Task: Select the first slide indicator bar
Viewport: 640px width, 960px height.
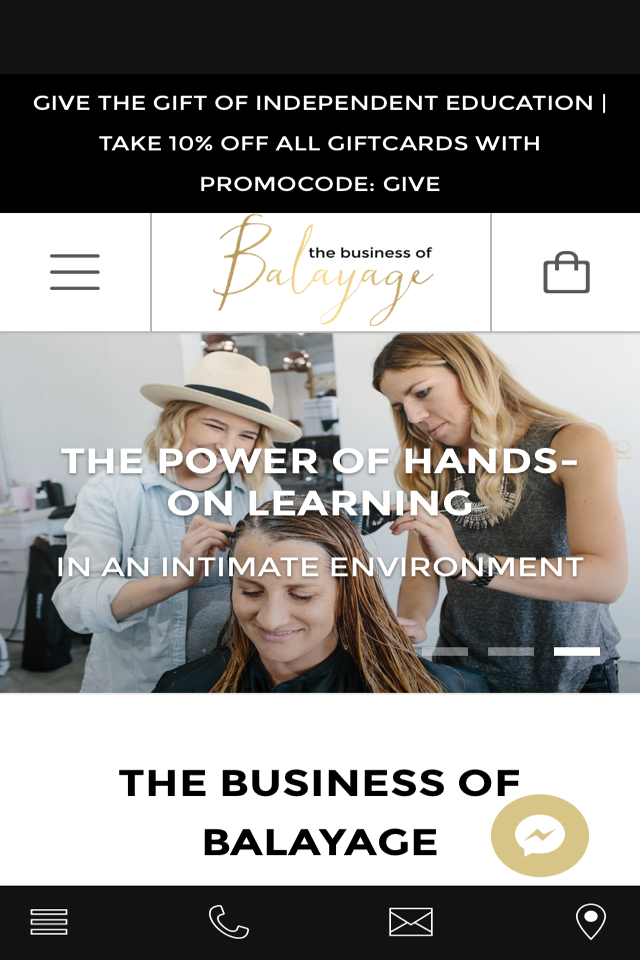Action: point(445,651)
